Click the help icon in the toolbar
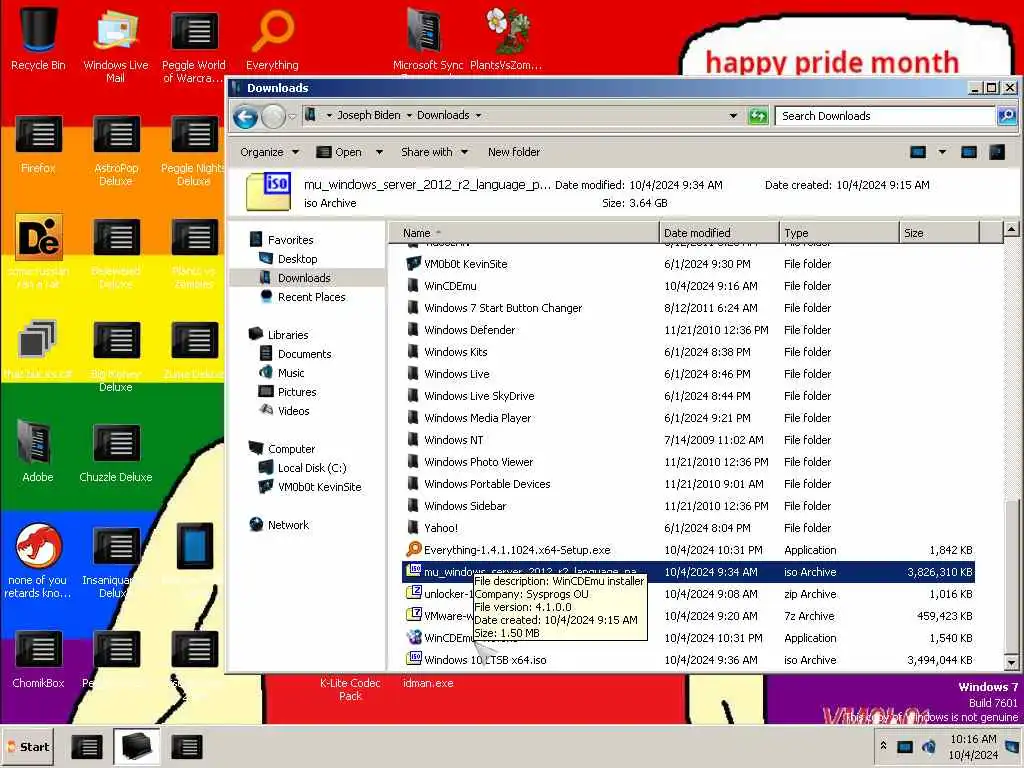1024x768 pixels. pos(997,152)
